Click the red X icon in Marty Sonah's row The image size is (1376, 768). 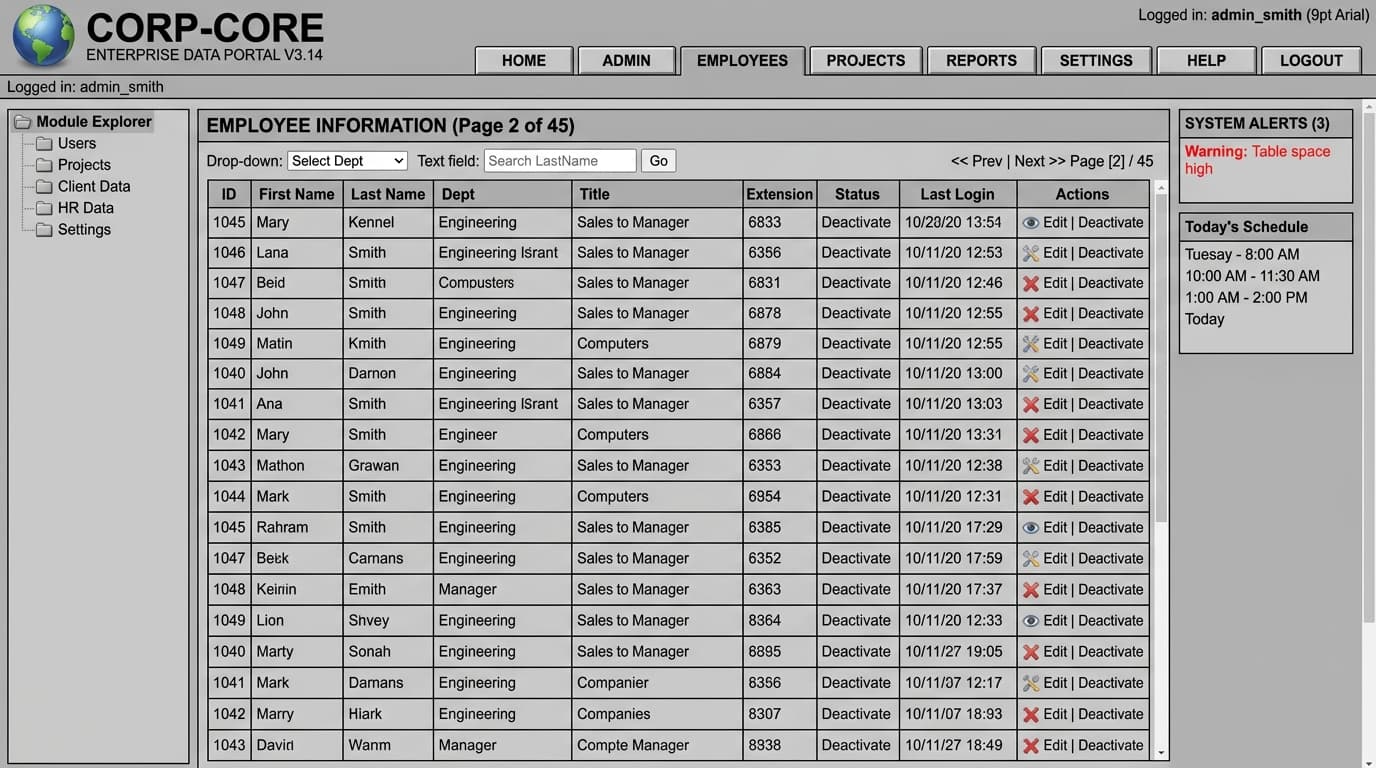[1031, 651]
